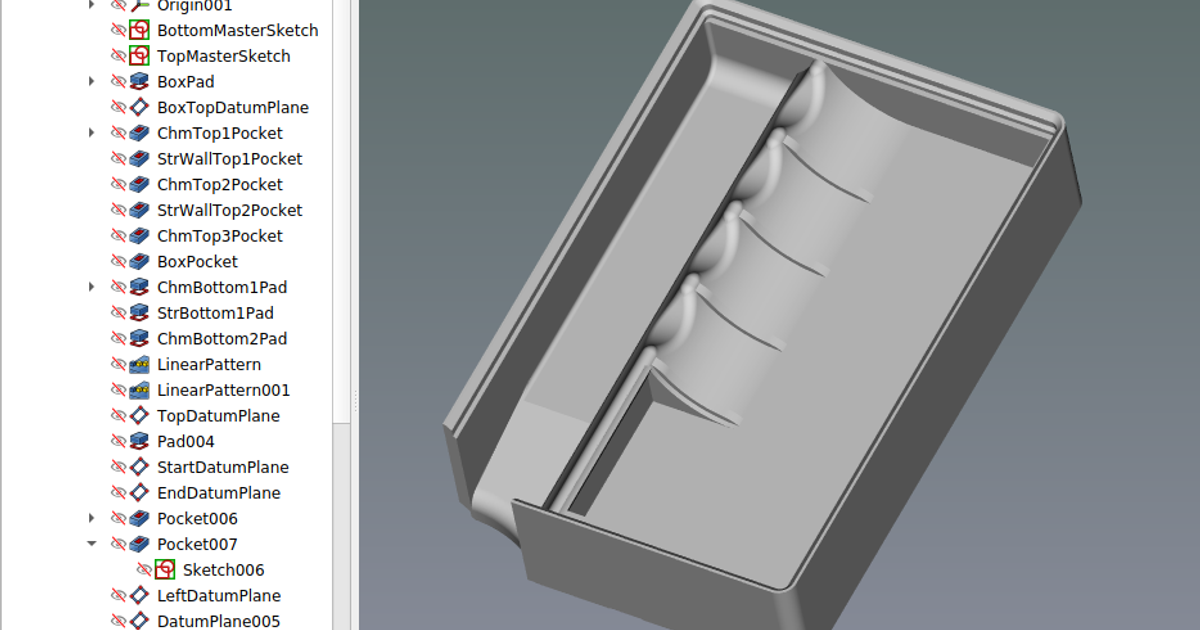Screen dimensions: 1200x630
Task: Select the pocket icon next to BoxPocket
Action: (137, 261)
